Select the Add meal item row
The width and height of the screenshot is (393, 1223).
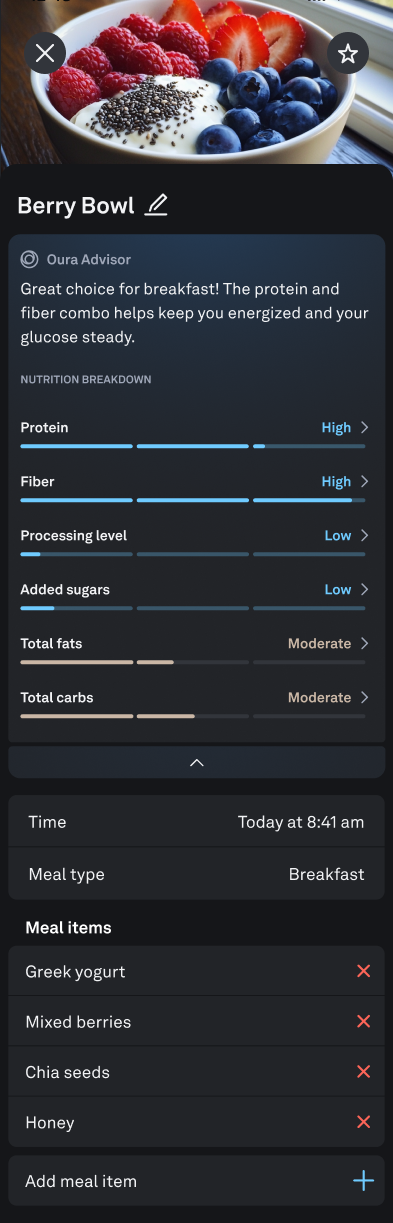197,1181
